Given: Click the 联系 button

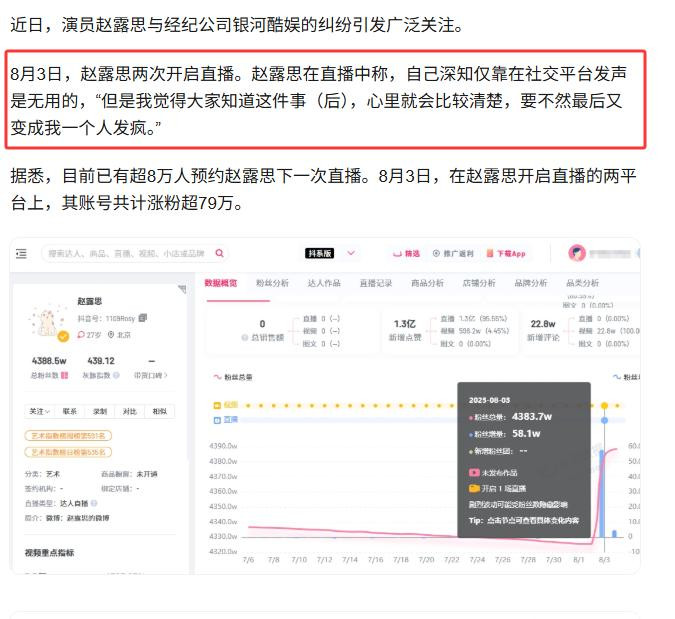Looking at the screenshot, I should [69, 411].
